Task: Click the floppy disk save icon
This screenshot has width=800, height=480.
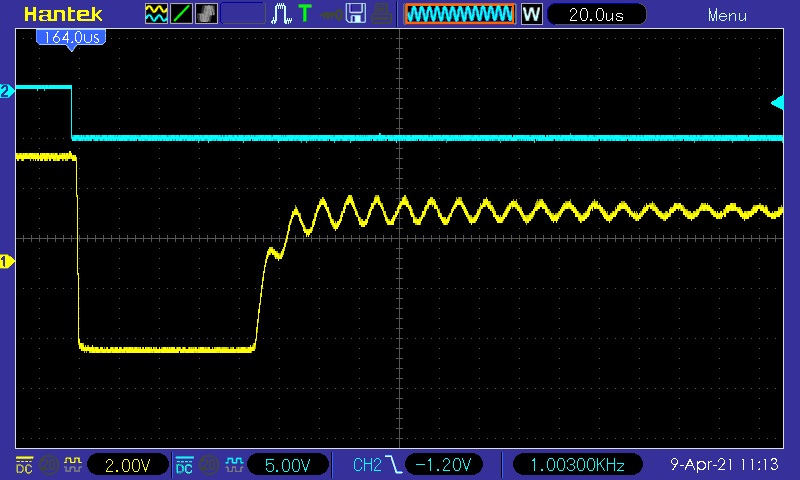Action: pyautogui.click(x=355, y=14)
